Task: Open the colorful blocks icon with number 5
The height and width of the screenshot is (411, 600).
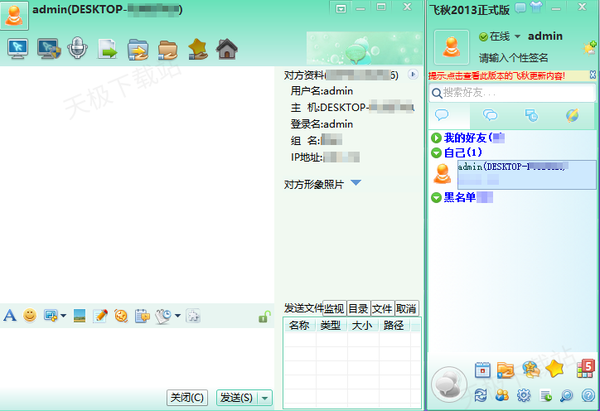Action: pos(585,369)
